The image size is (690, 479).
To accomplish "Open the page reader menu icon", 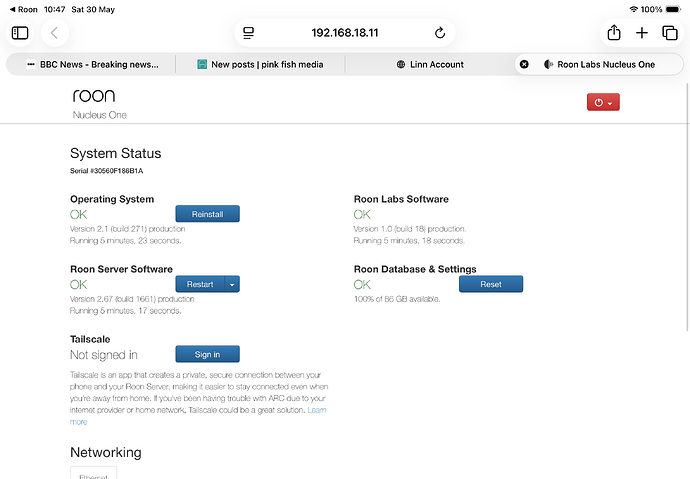I will point(249,33).
